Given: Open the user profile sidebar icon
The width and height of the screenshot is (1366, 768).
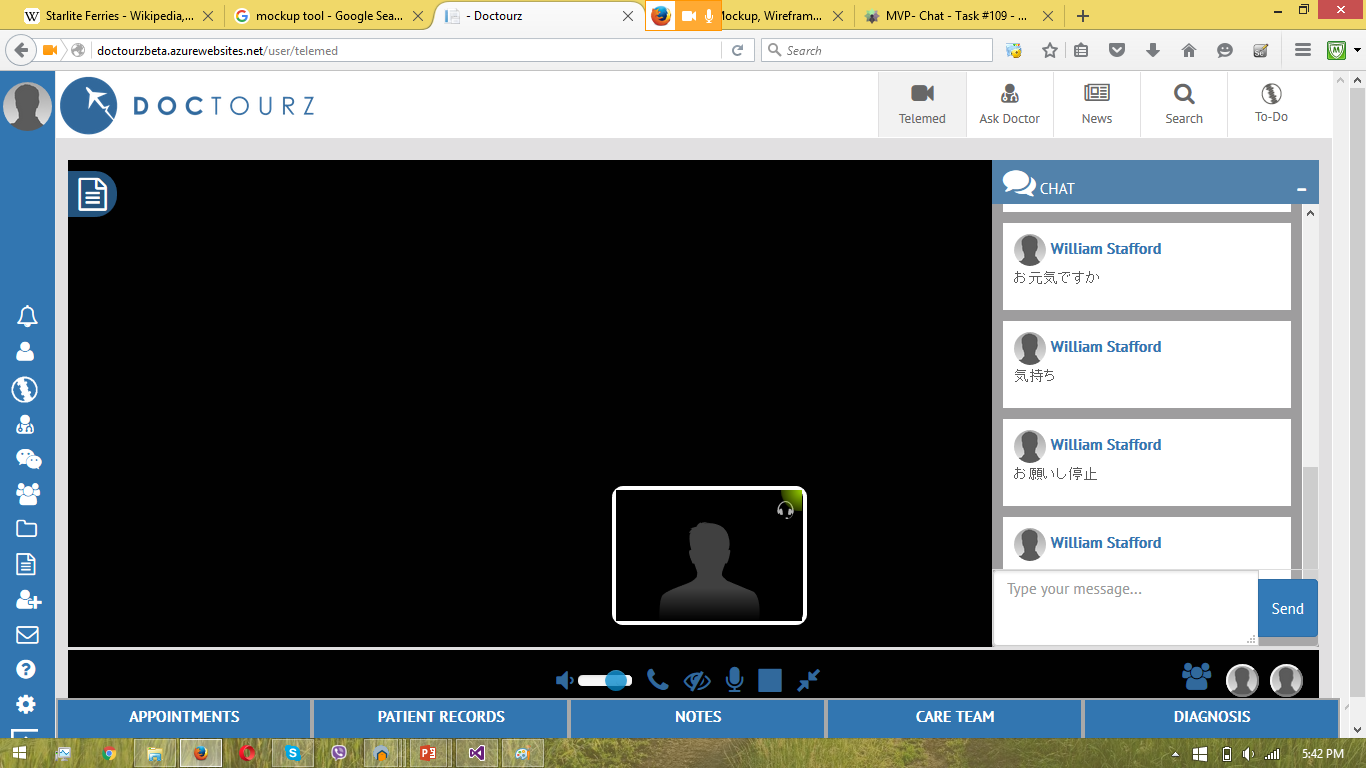Looking at the screenshot, I should [x=26, y=351].
